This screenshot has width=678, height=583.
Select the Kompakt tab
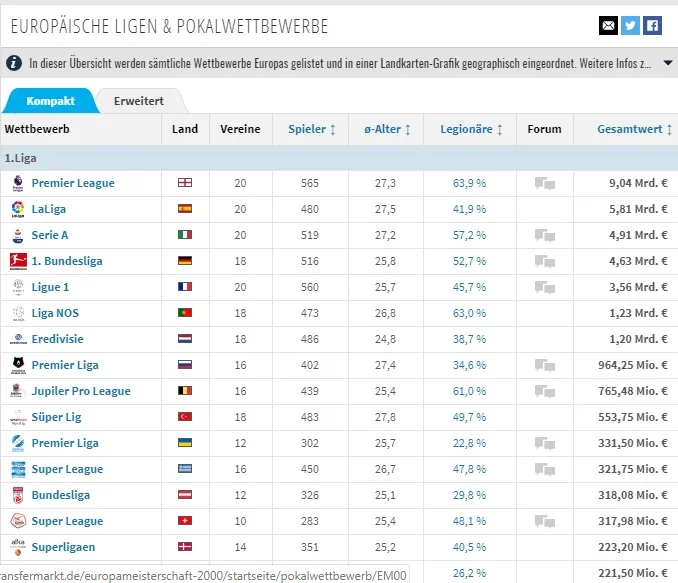[50, 101]
